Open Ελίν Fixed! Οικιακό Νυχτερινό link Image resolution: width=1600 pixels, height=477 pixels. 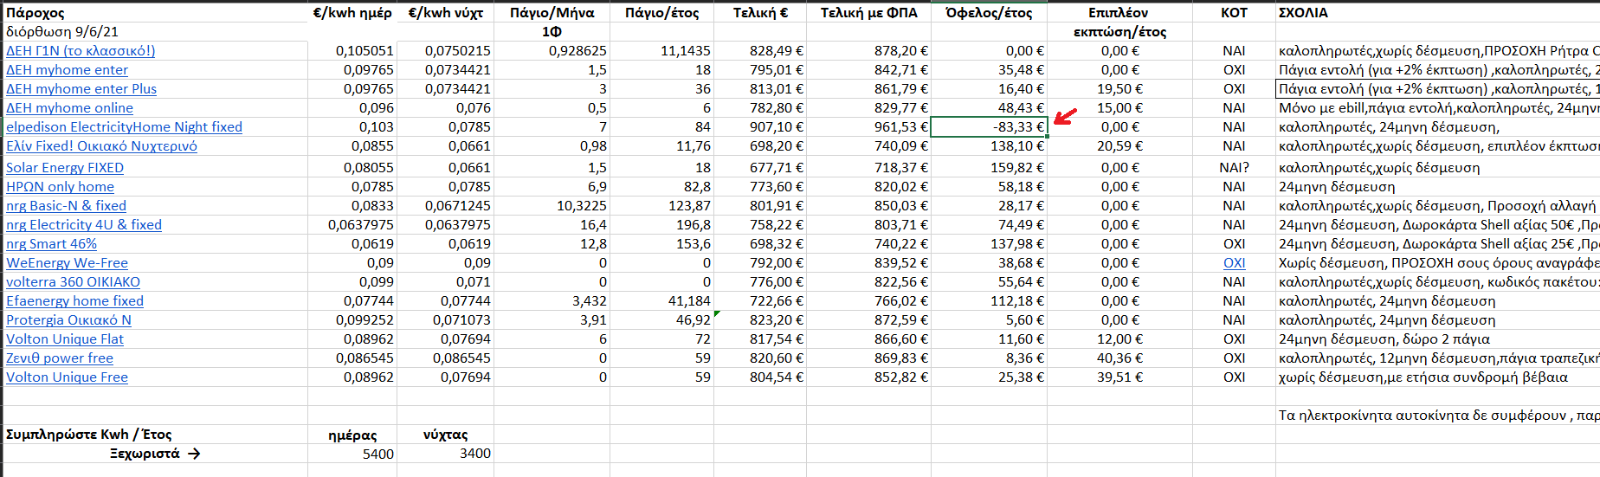coord(101,146)
